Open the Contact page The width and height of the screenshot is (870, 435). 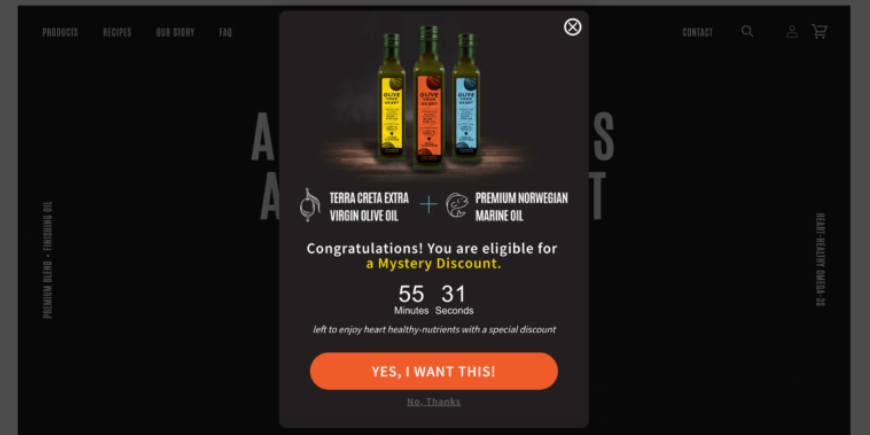[697, 33]
